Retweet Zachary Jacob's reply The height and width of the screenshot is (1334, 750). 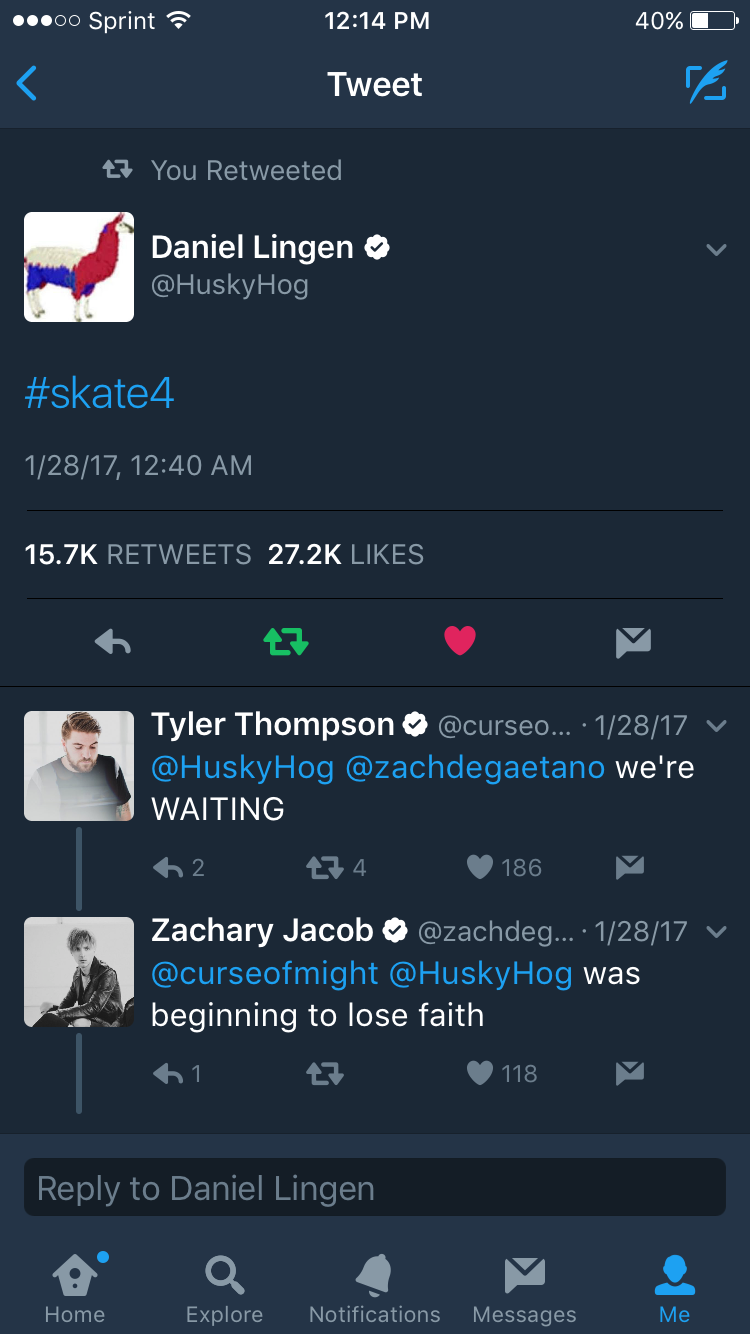[x=325, y=1074]
